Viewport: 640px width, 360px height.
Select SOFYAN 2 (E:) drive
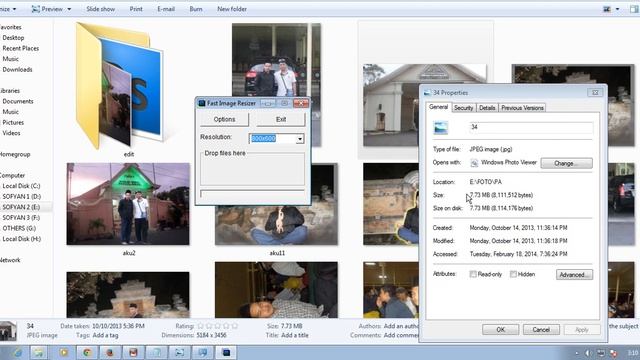[21, 207]
